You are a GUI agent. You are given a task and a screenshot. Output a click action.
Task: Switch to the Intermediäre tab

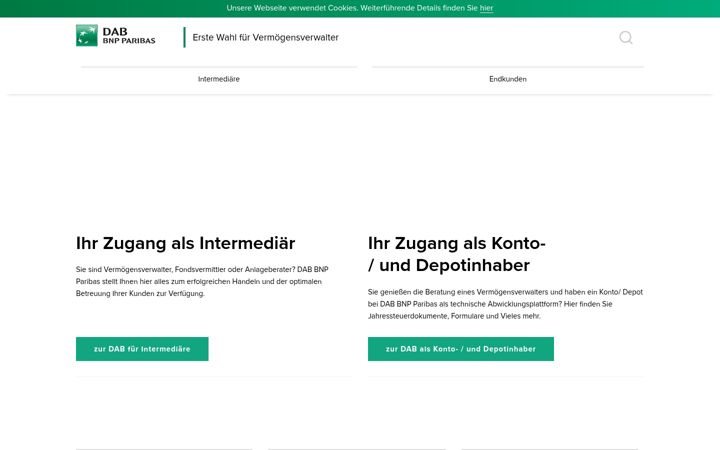pyautogui.click(x=219, y=79)
